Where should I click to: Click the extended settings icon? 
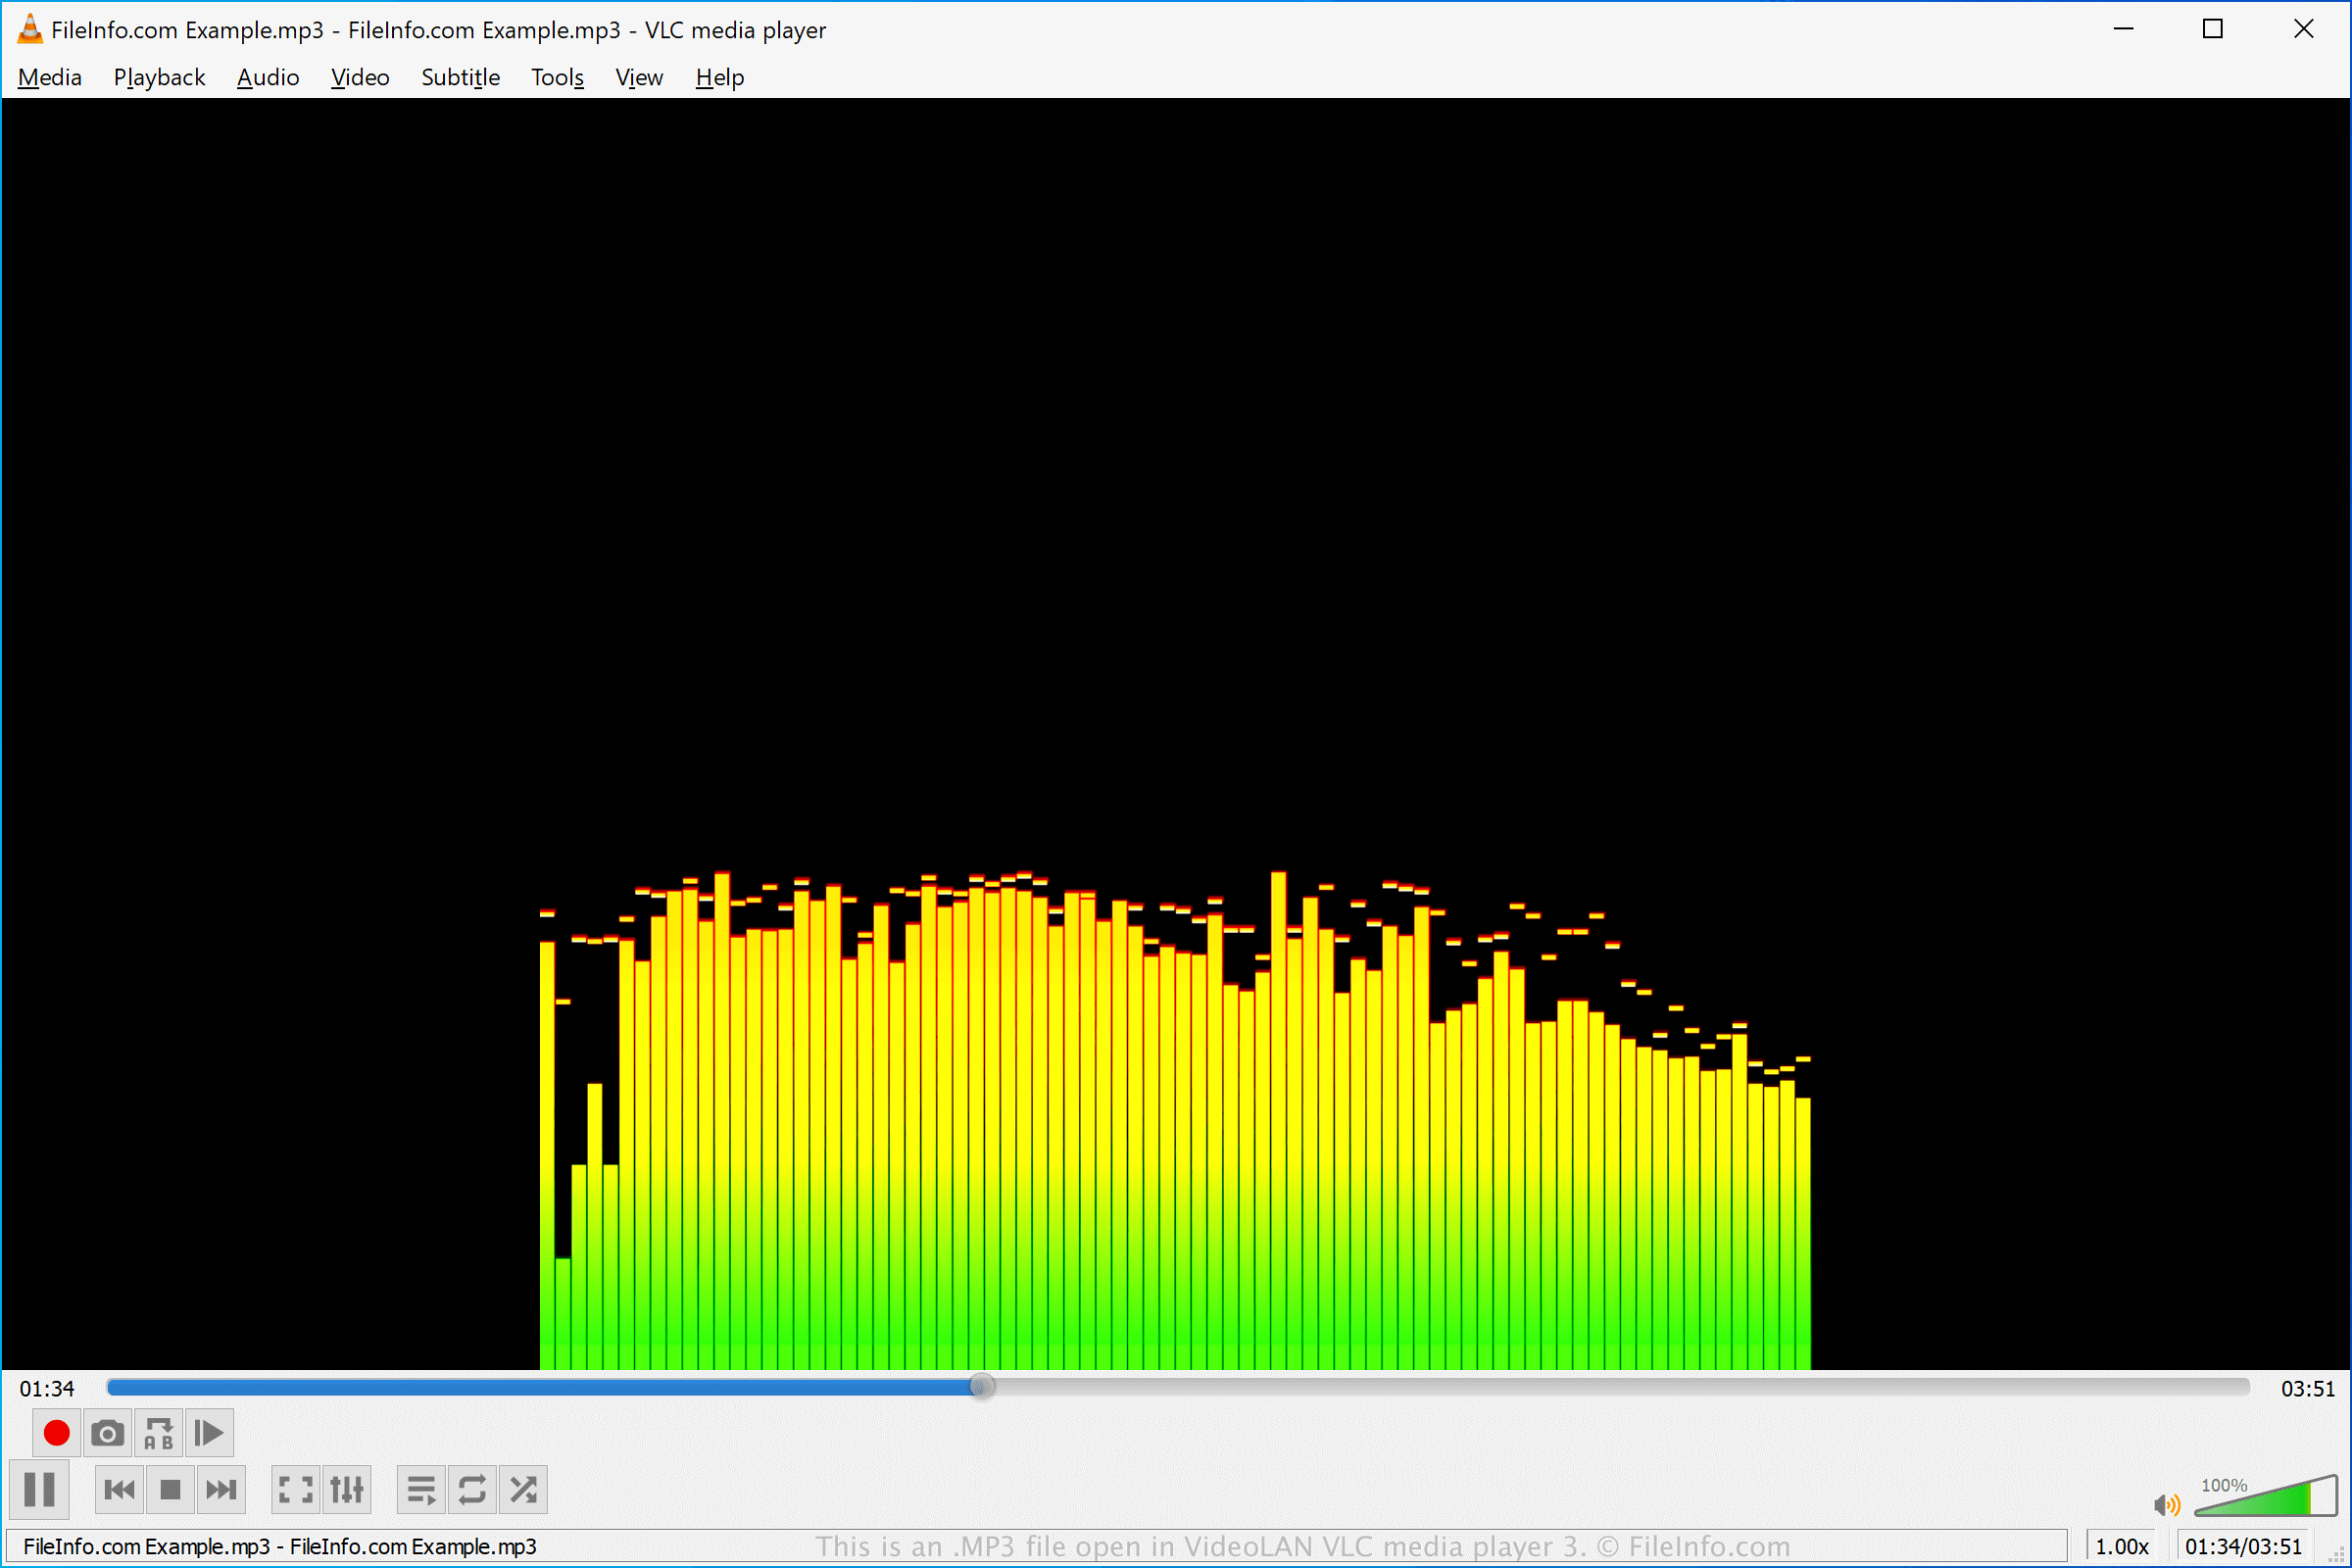point(345,1490)
